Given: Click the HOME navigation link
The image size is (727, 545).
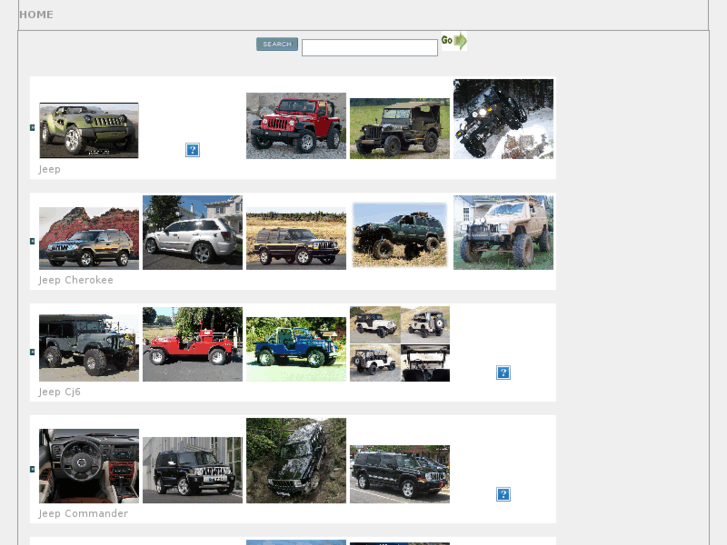Looking at the screenshot, I should tap(36, 15).
